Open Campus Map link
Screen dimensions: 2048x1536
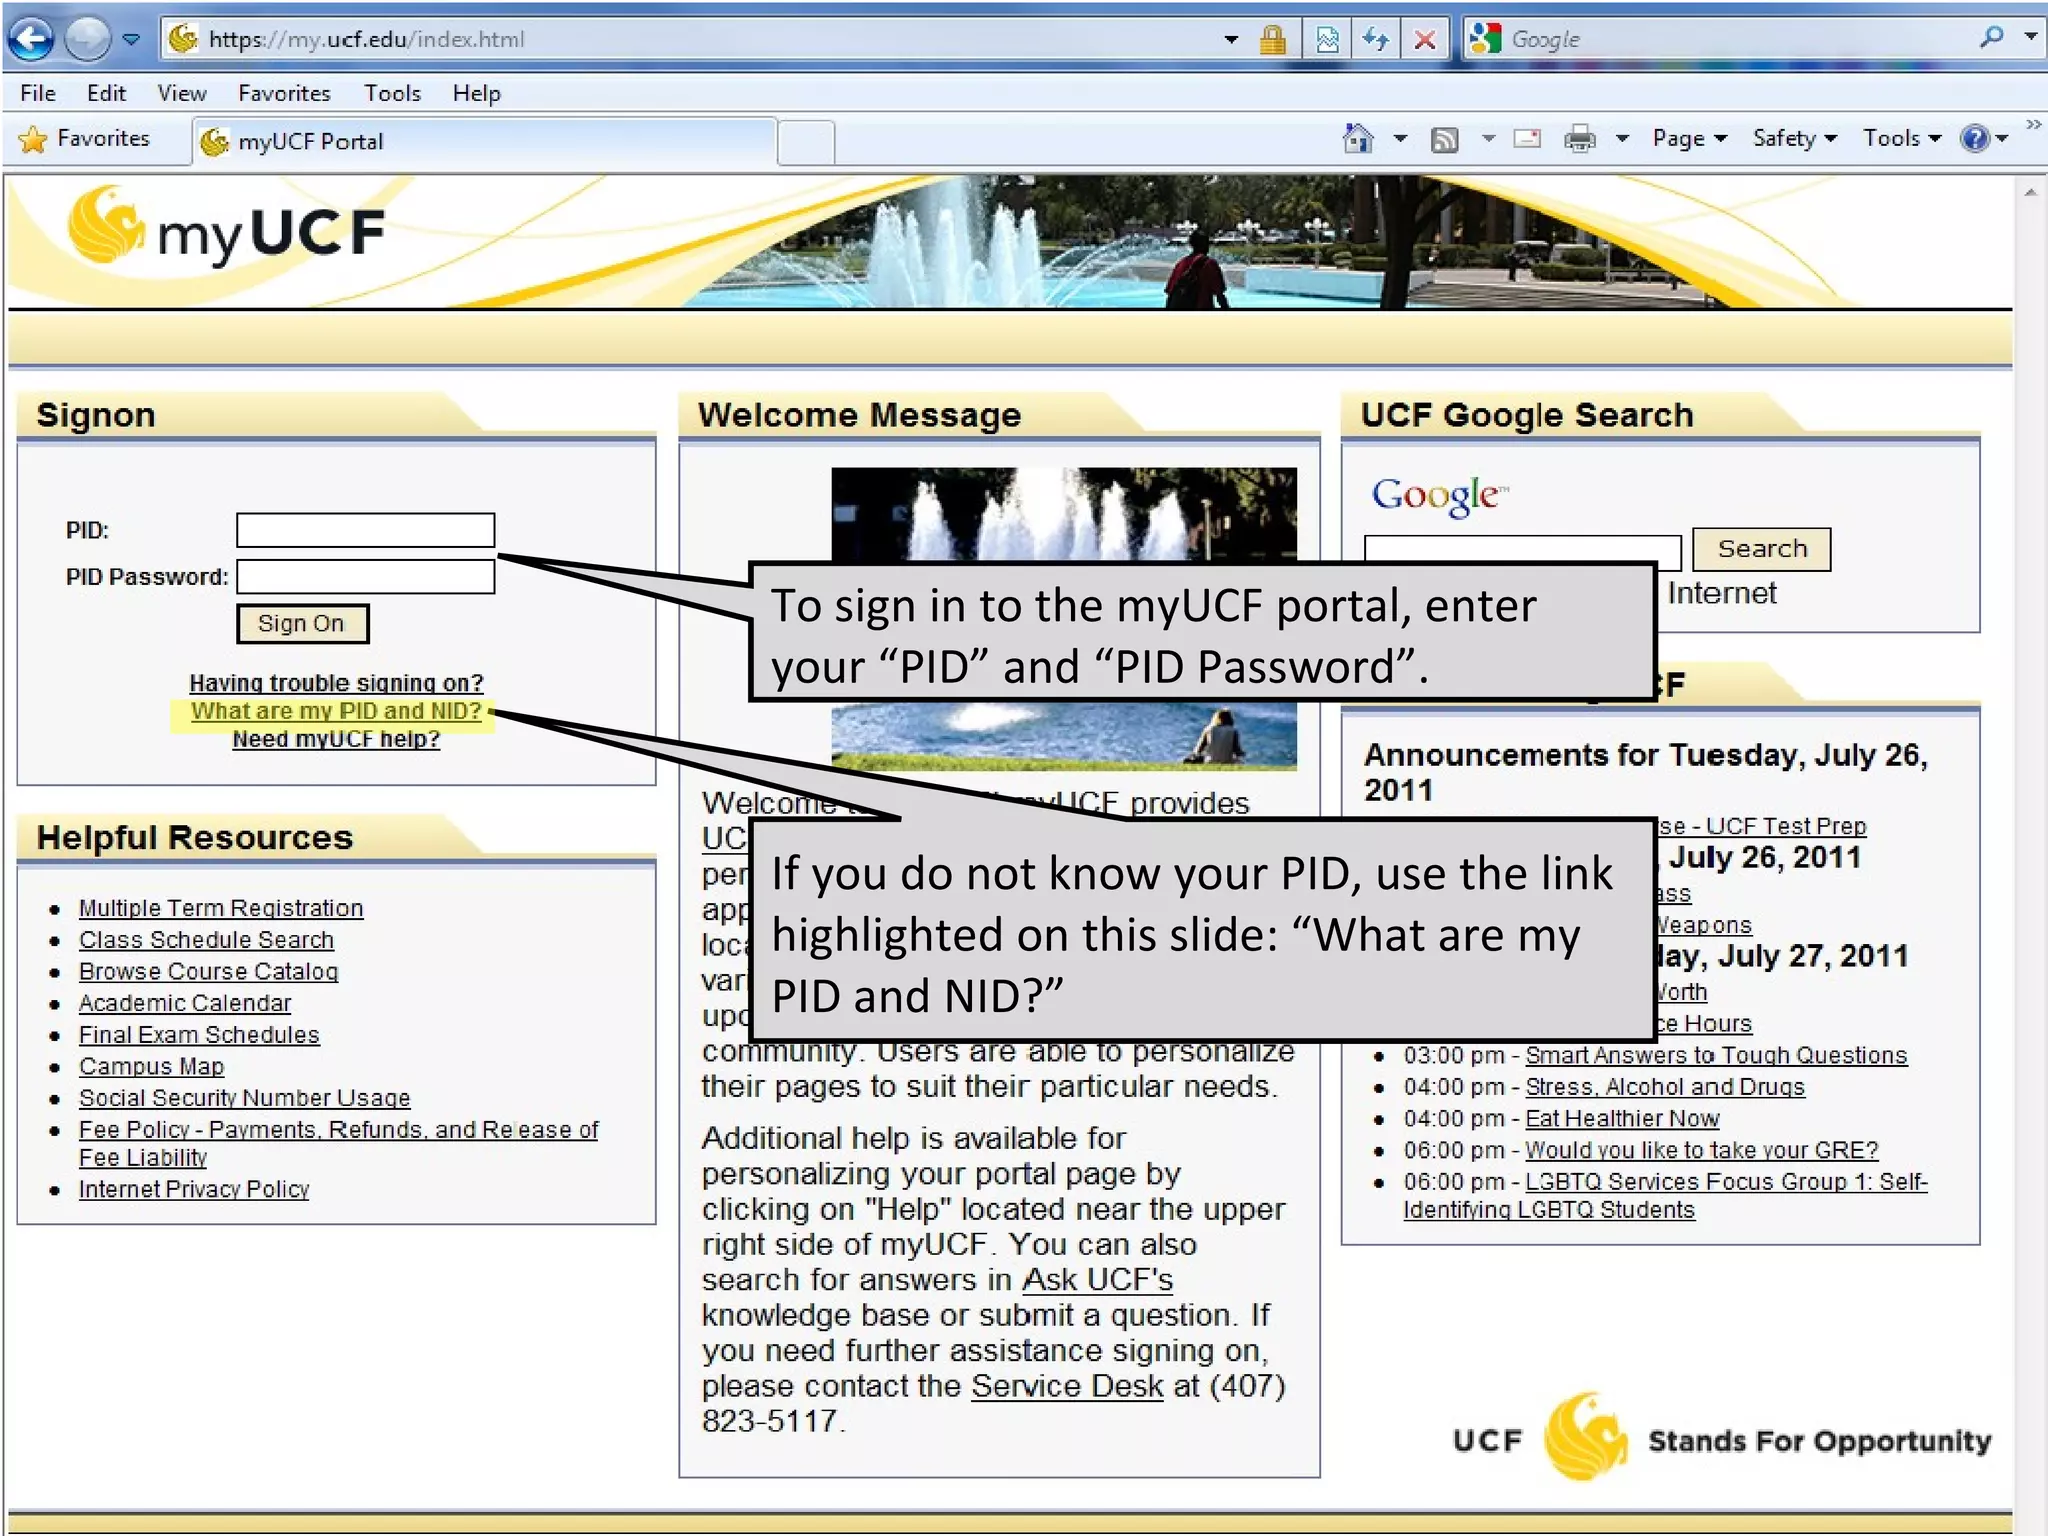151,1066
